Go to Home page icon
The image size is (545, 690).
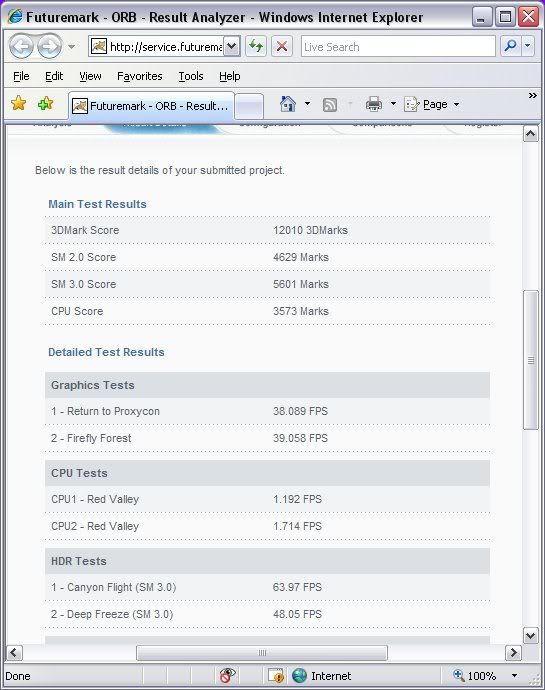point(287,104)
